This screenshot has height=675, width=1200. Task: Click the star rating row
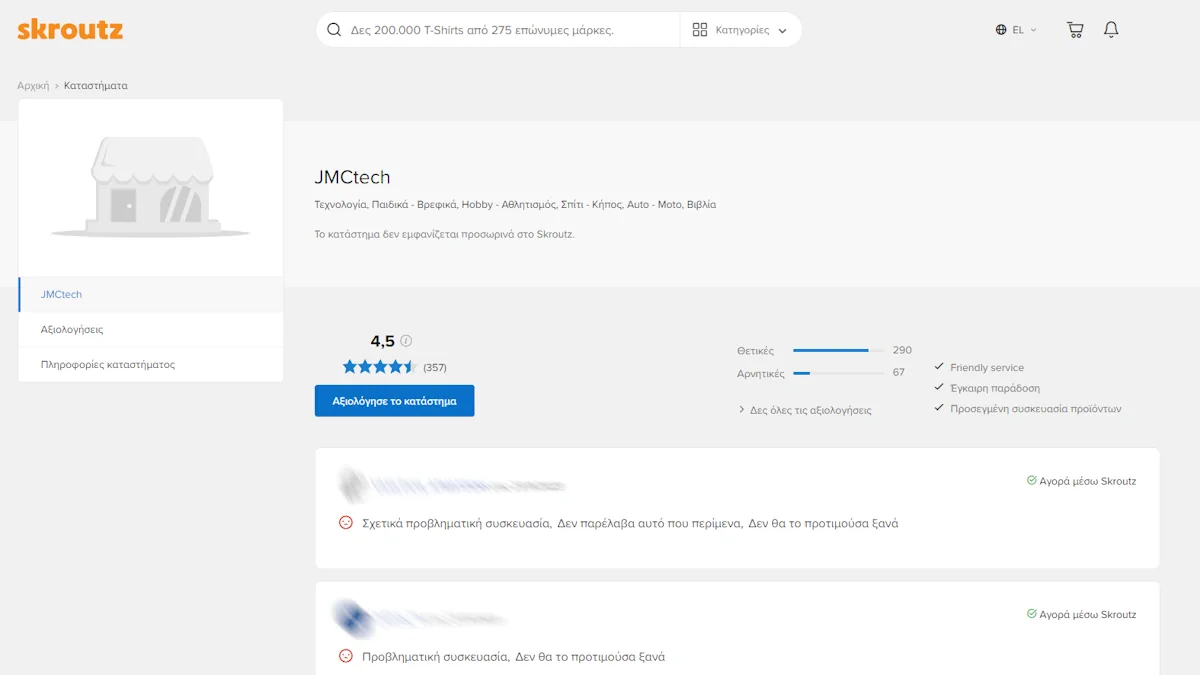click(379, 367)
